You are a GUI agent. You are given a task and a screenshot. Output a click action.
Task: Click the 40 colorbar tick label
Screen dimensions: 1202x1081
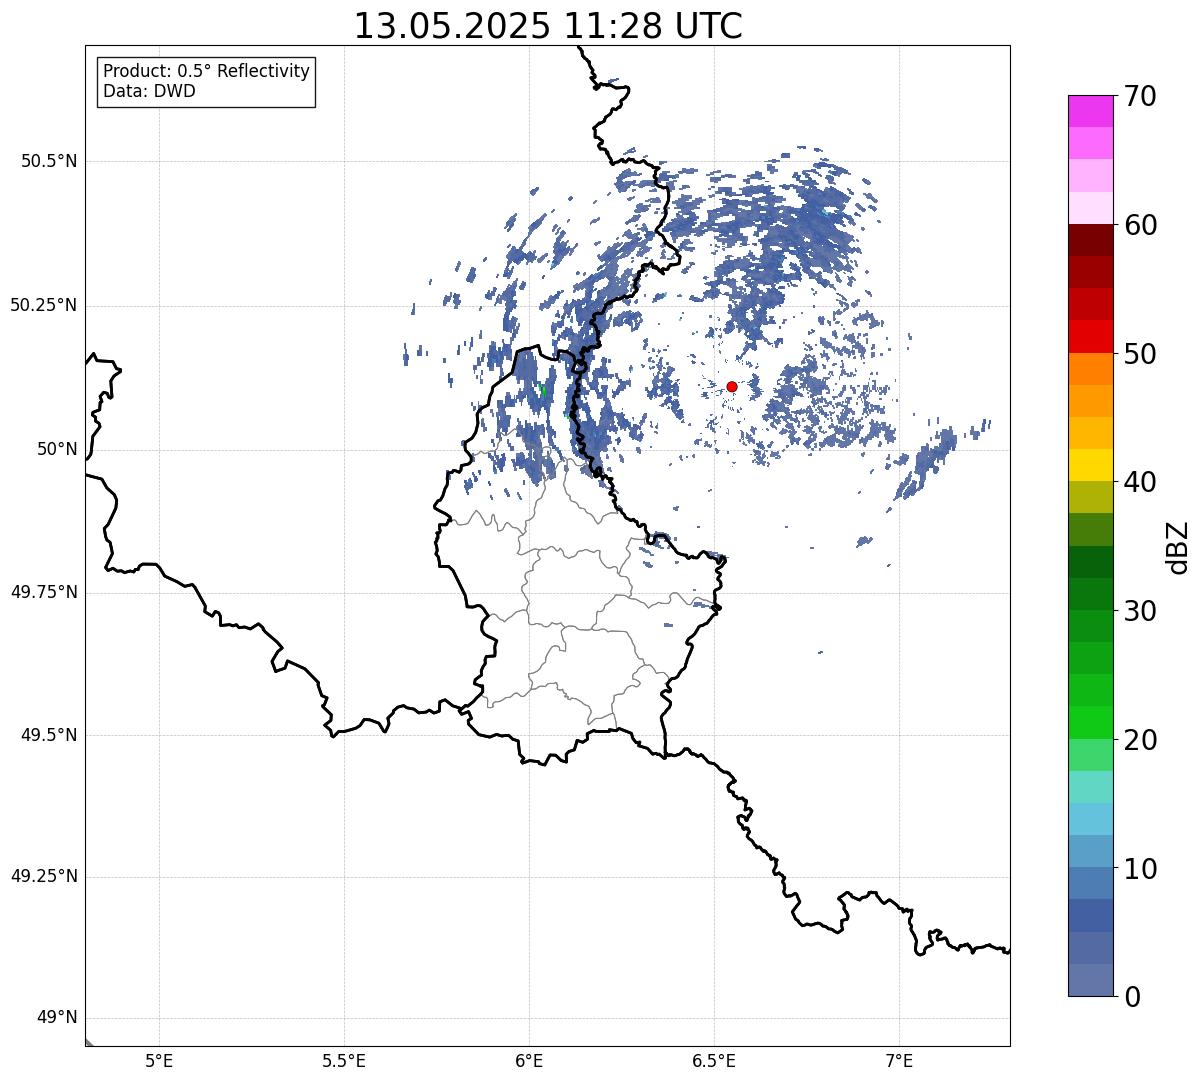click(1140, 482)
